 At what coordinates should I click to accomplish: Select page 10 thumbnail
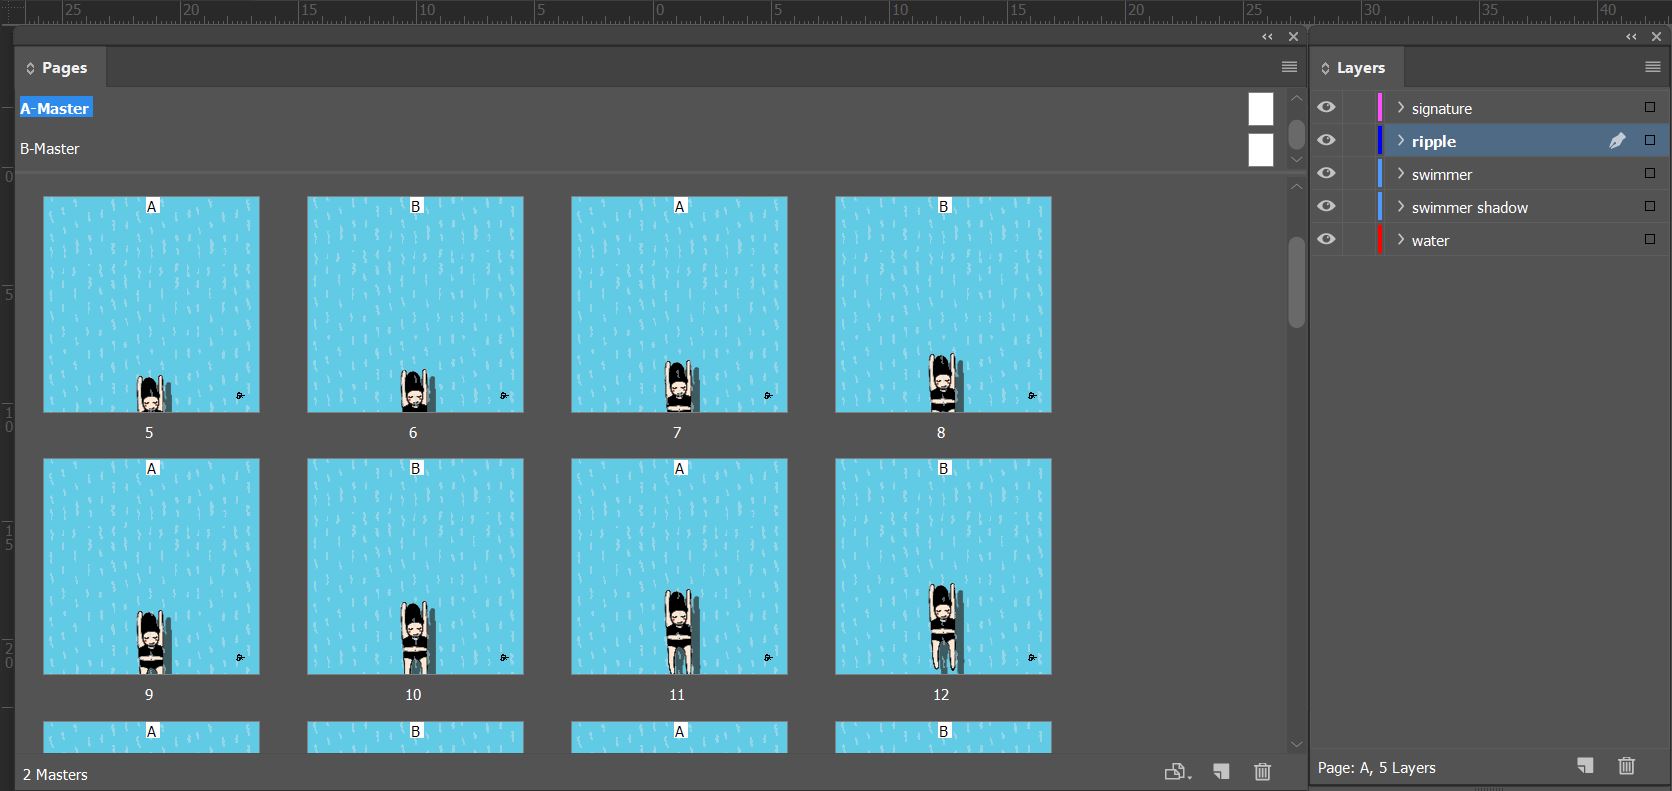[x=415, y=566]
